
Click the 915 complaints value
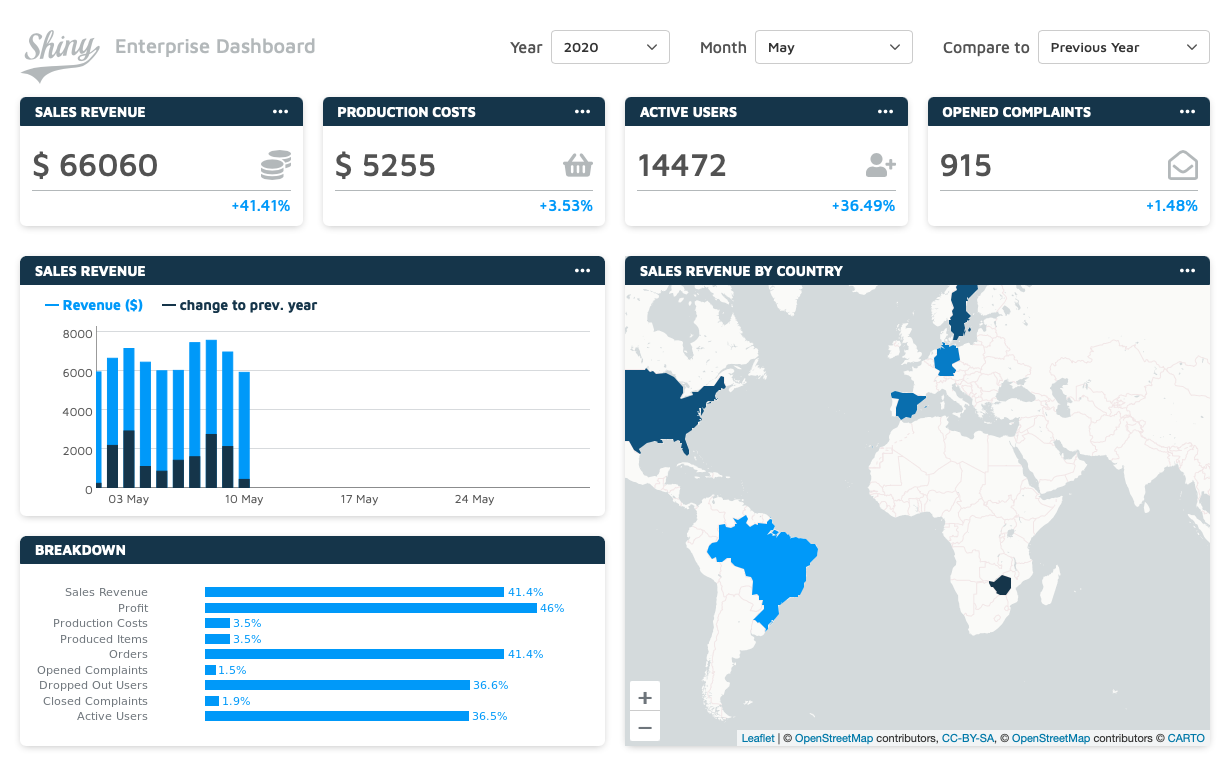[x=966, y=165]
